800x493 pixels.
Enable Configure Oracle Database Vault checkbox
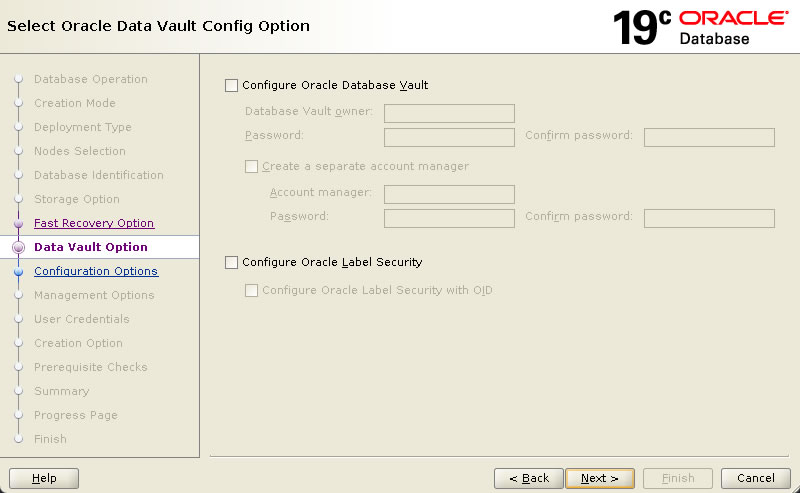point(232,85)
